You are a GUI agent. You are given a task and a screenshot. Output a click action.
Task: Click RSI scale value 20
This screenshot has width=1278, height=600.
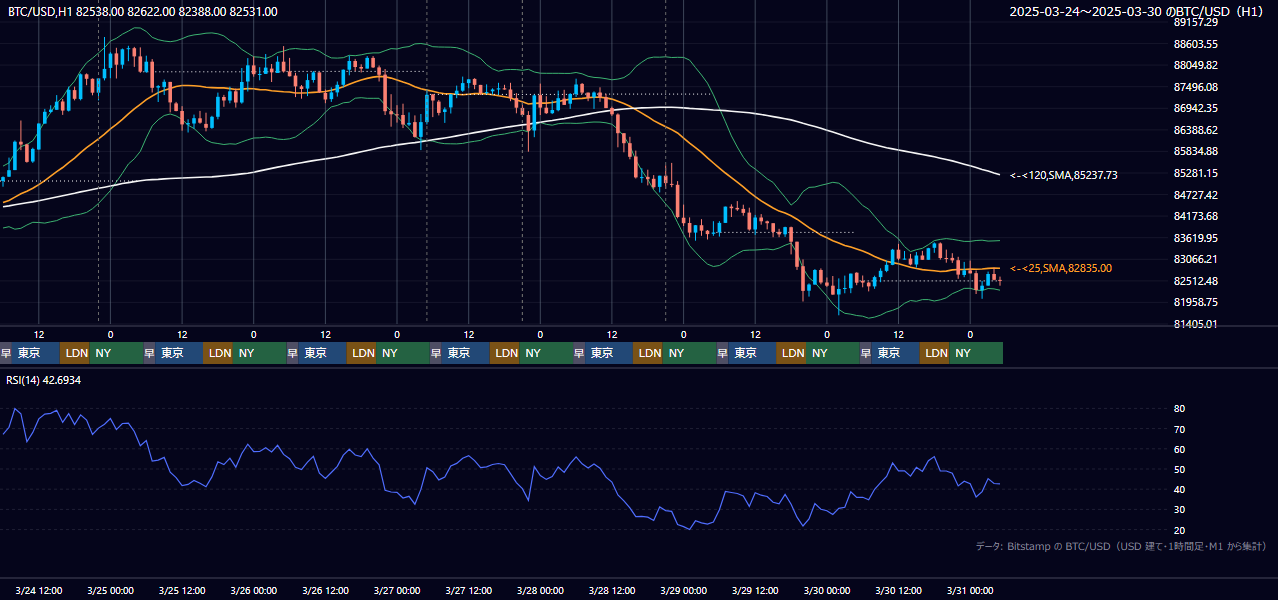(1180, 530)
